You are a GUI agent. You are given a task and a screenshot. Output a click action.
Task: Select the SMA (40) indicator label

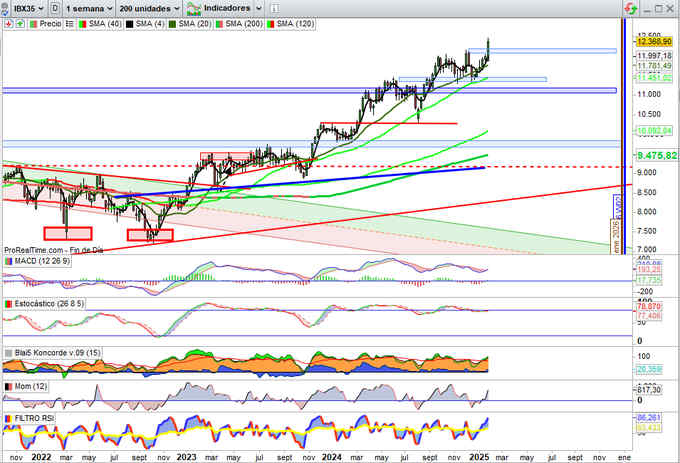click(98, 21)
